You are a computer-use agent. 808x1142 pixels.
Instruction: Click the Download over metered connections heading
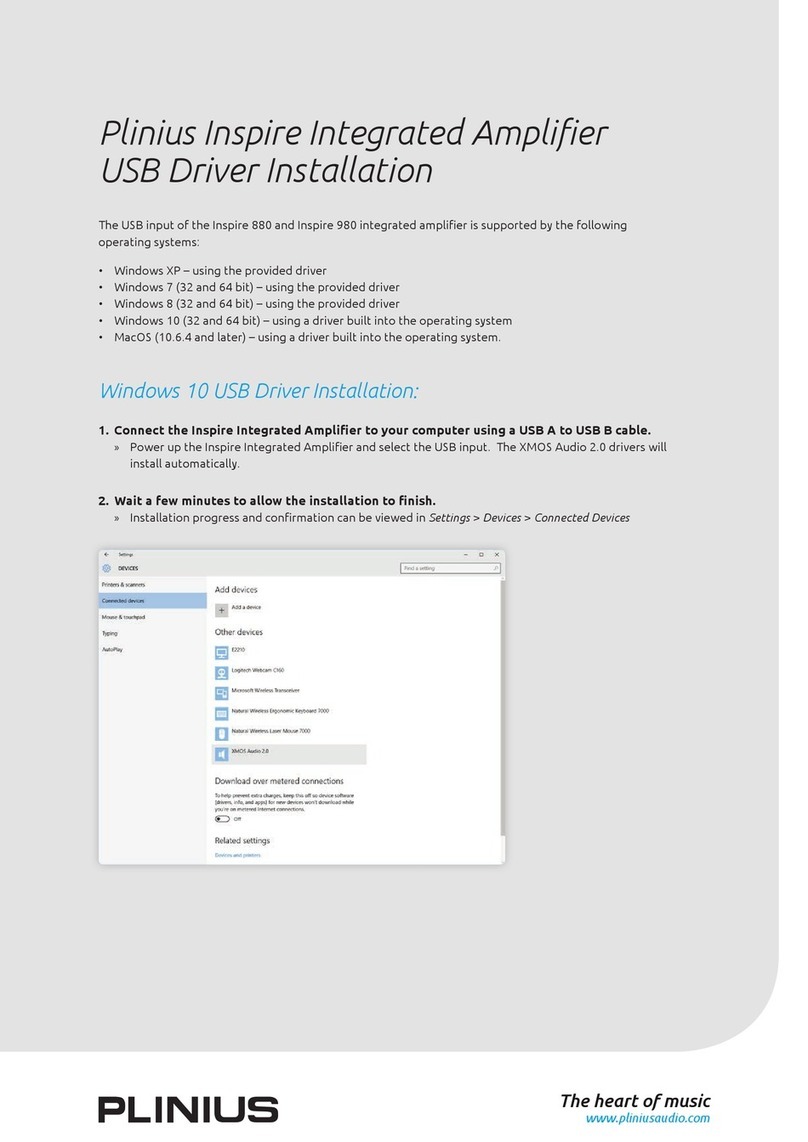pyautogui.click(x=279, y=781)
